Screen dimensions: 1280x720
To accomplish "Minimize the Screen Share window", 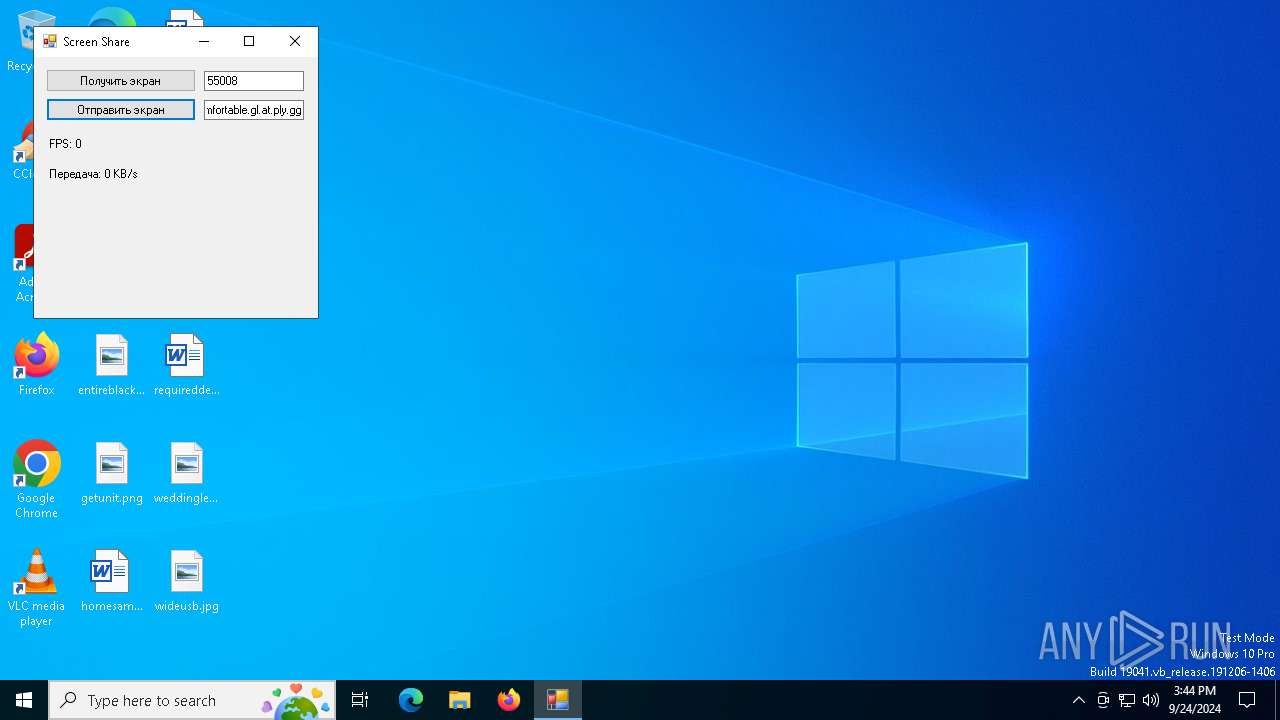I will coord(204,42).
